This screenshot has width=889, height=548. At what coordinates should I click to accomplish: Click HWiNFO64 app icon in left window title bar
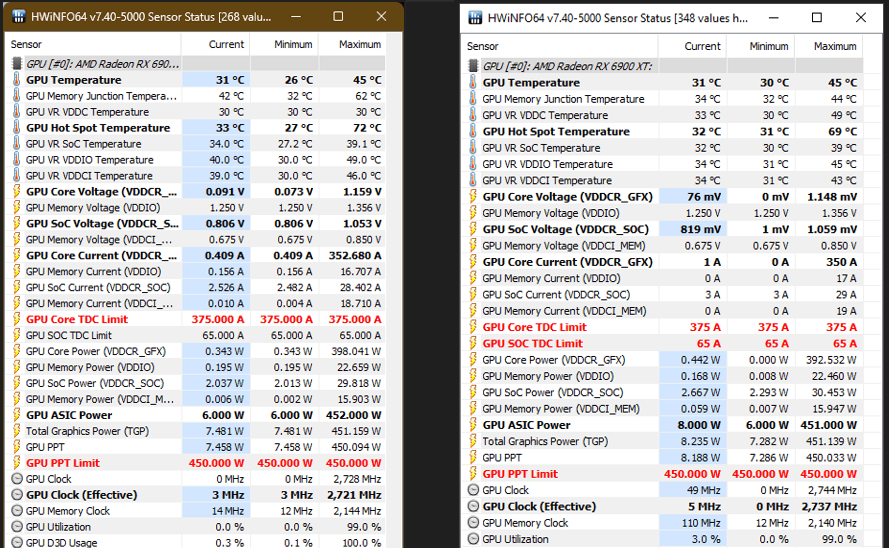(x=19, y=16)
